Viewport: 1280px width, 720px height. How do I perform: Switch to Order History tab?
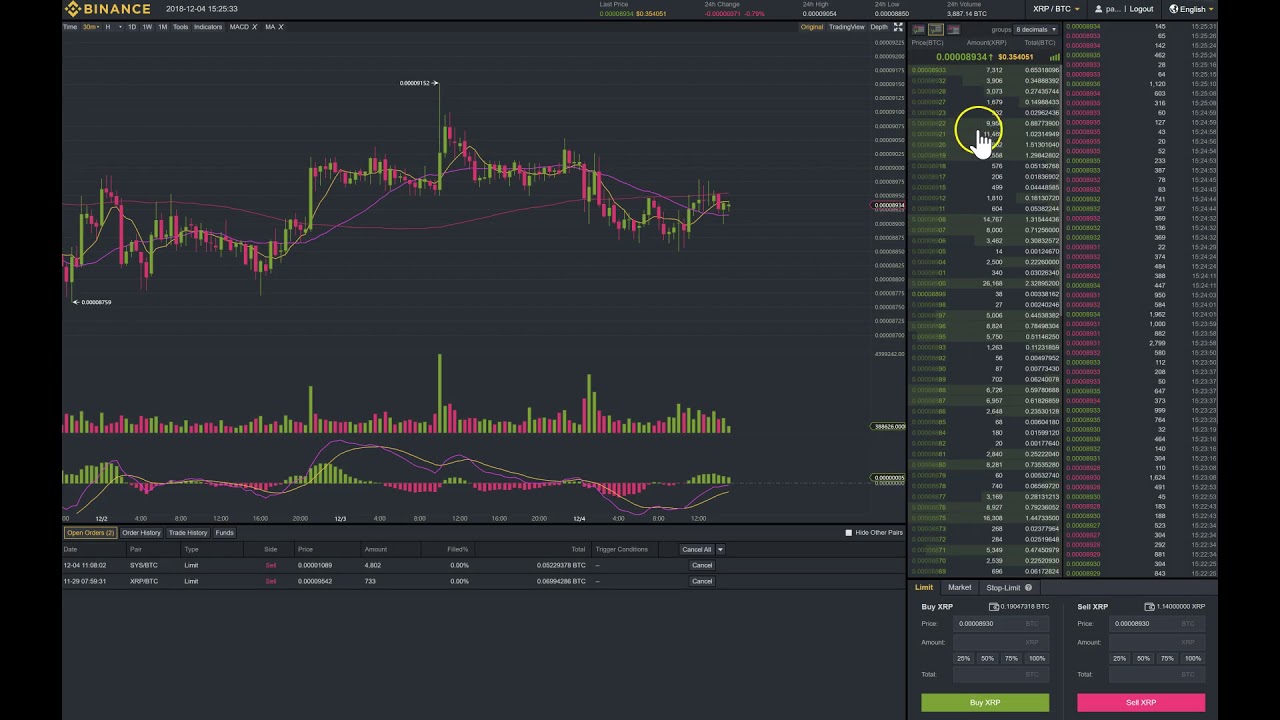[x=141, y=533]
